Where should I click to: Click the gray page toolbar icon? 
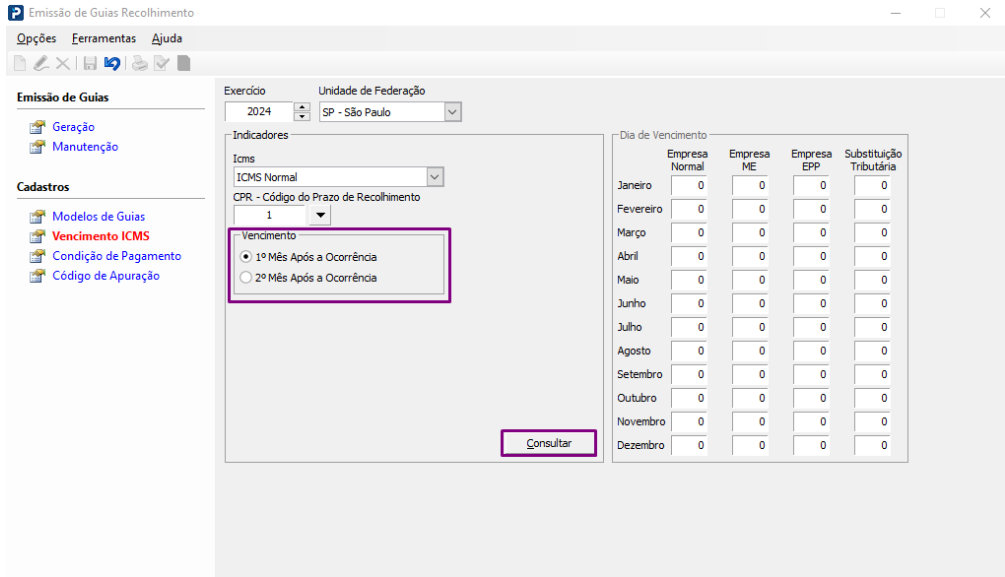pyautogui.click(x=184, y=63)
